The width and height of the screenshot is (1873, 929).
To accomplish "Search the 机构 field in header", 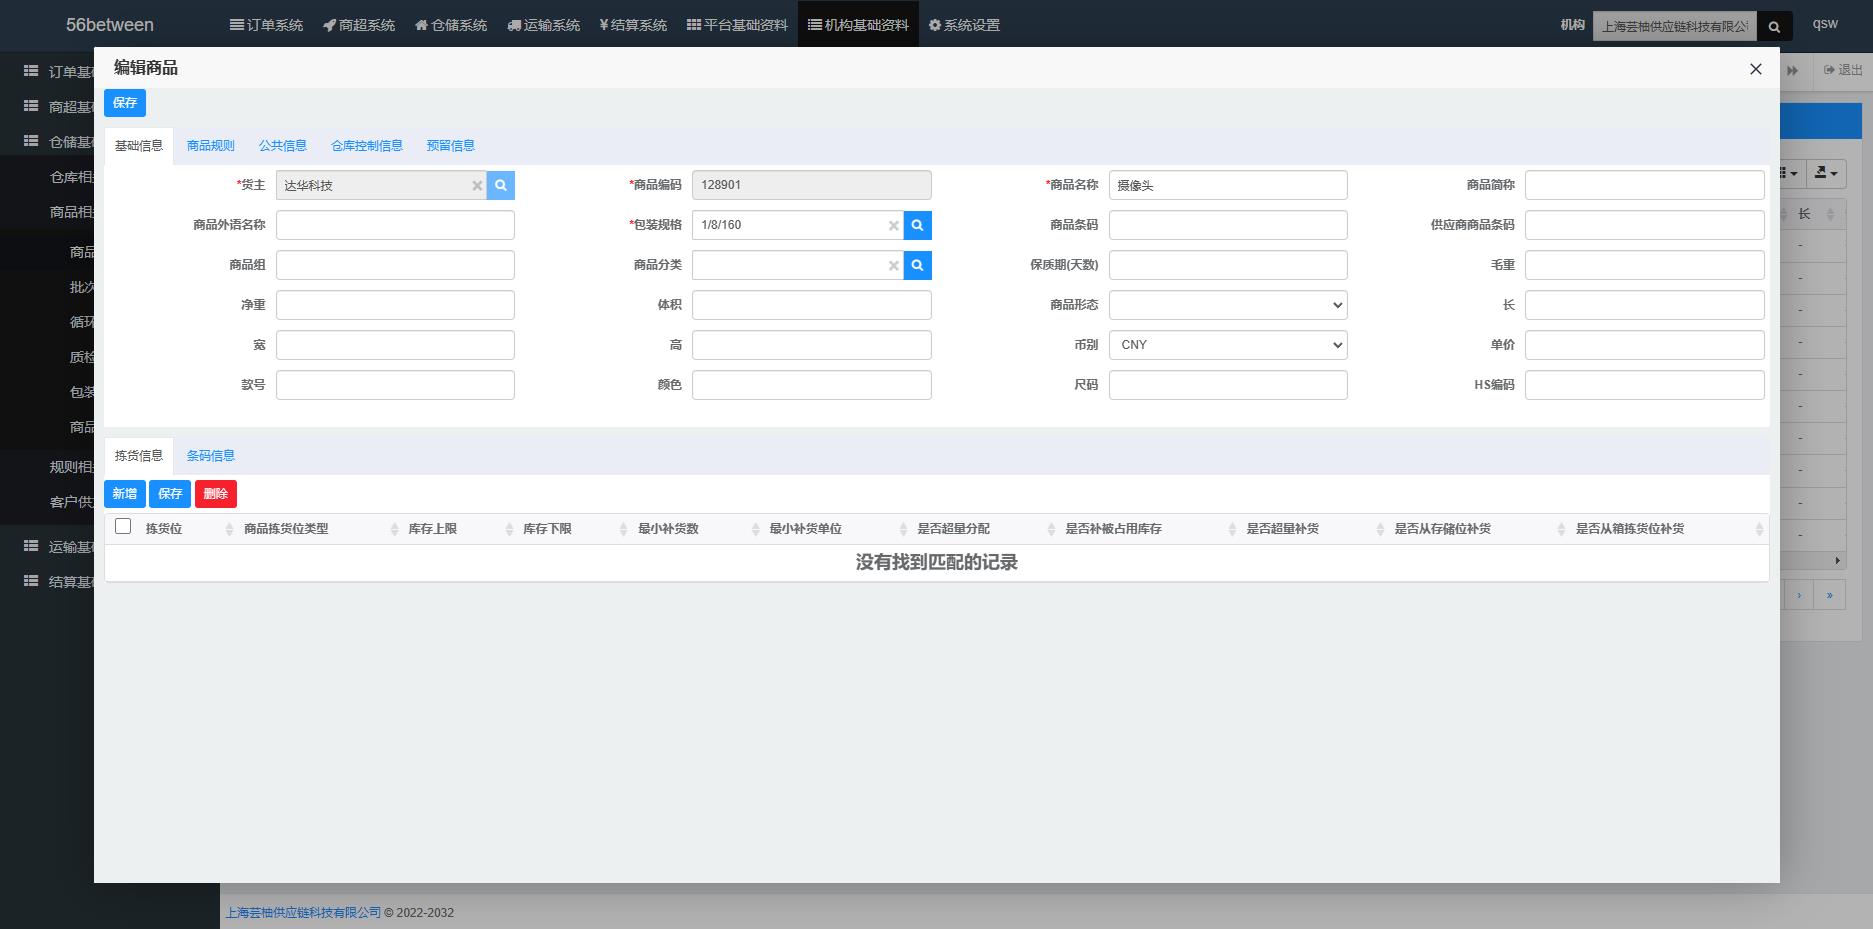I will tap(1774, 26).
